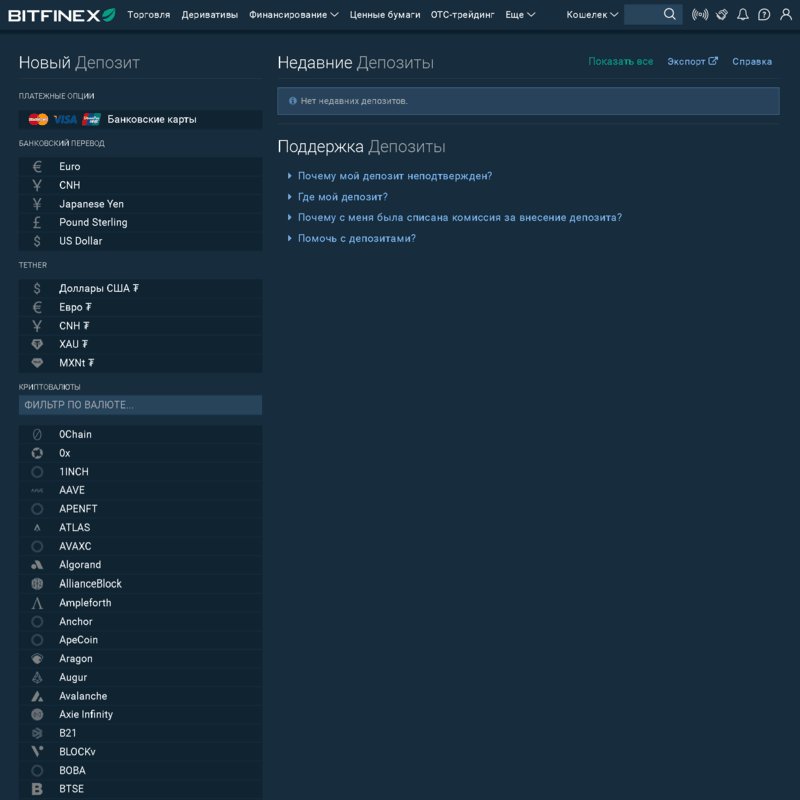Click the 0Chain coin icon
Viewport: 800px width, 800px height.
(37, 434)
